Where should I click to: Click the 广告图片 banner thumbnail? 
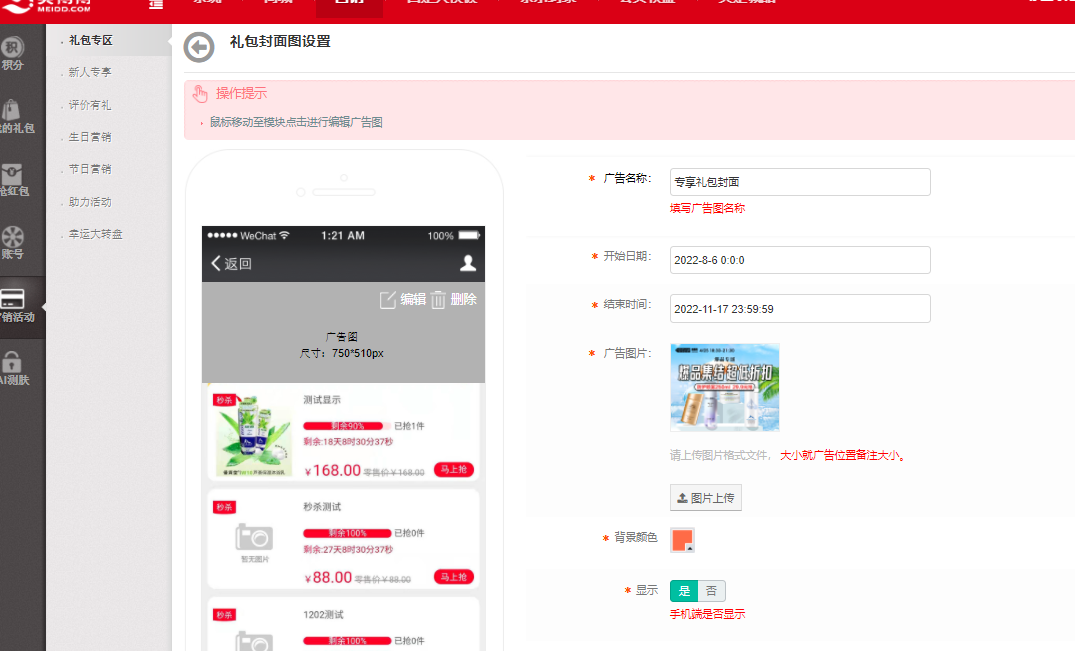[725, 387]
